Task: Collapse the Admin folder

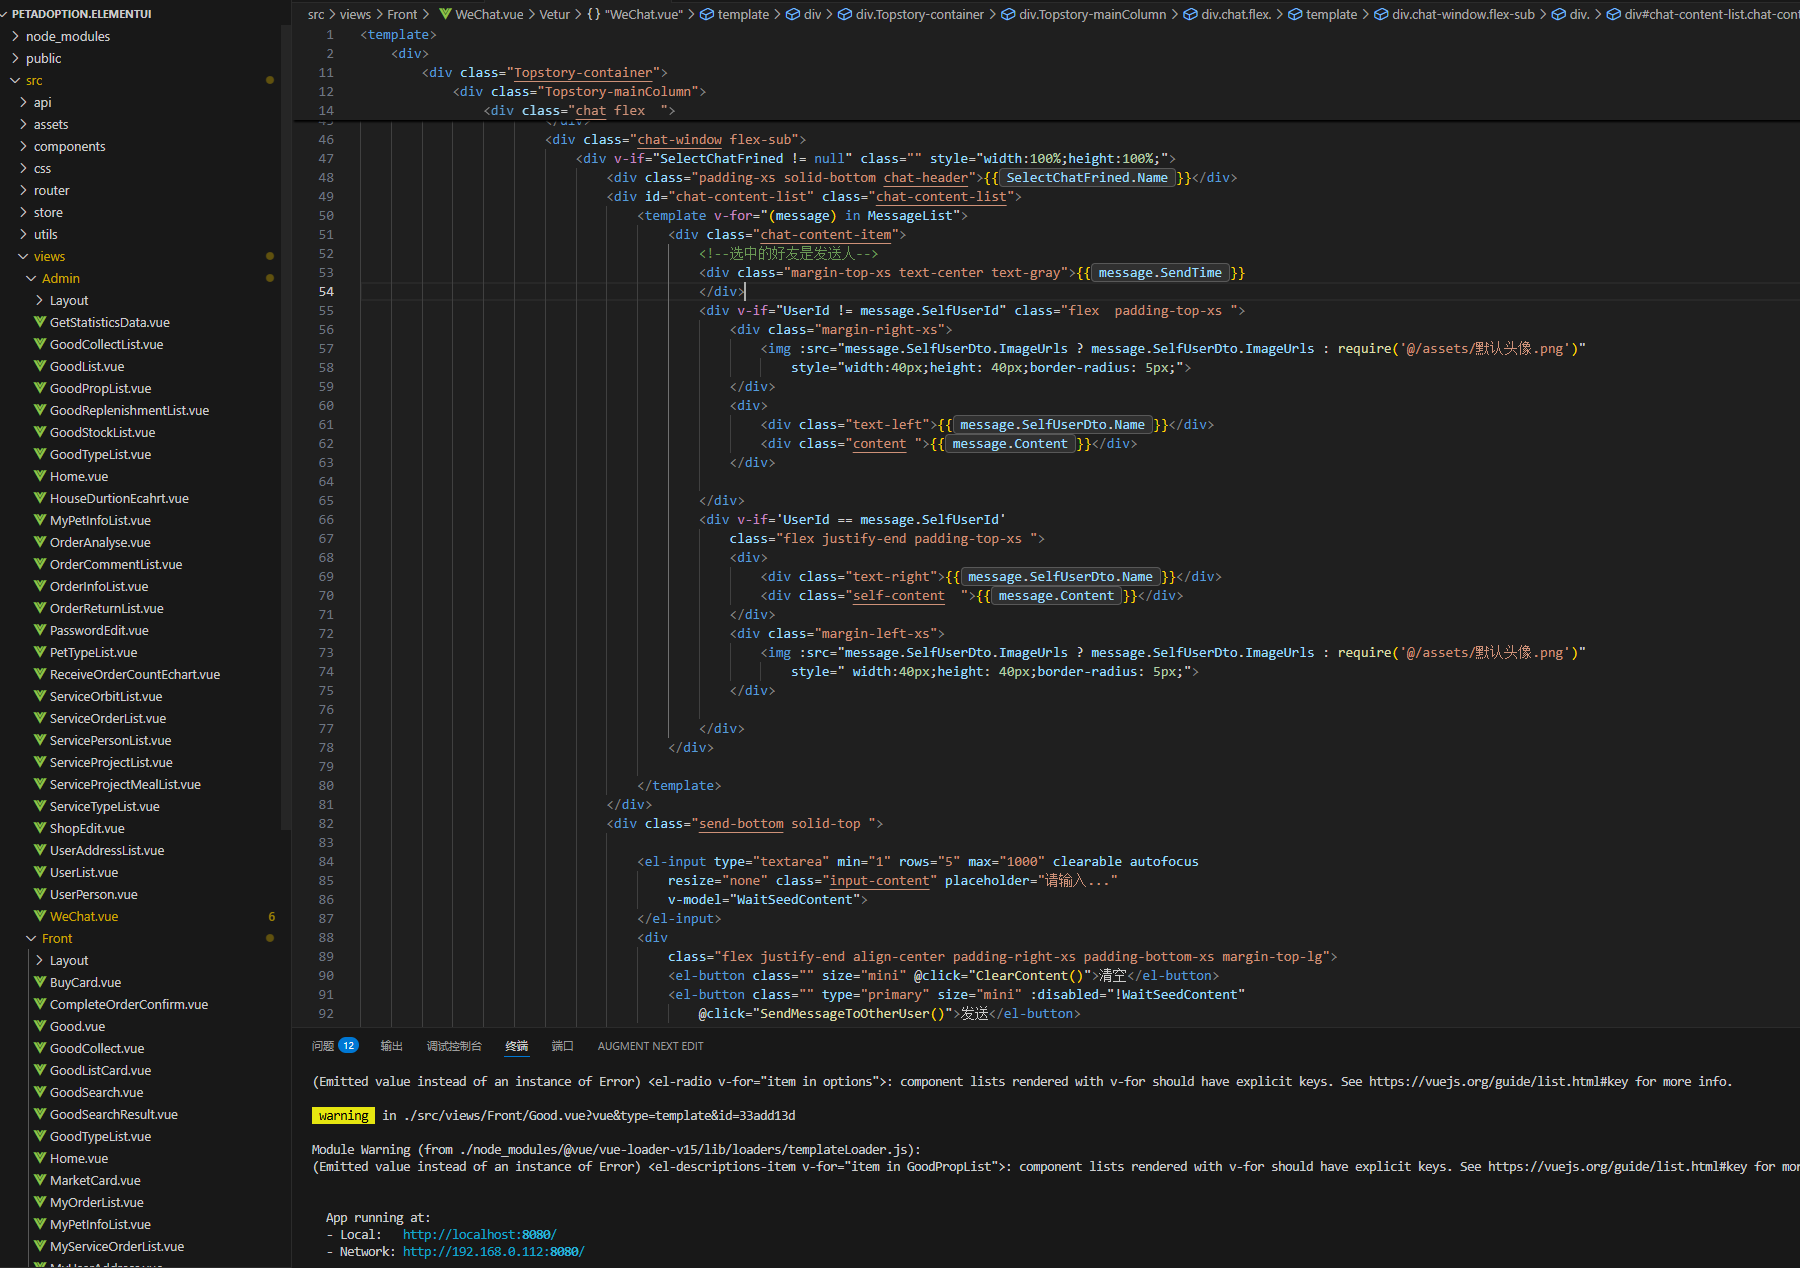Action: [31, 278]
